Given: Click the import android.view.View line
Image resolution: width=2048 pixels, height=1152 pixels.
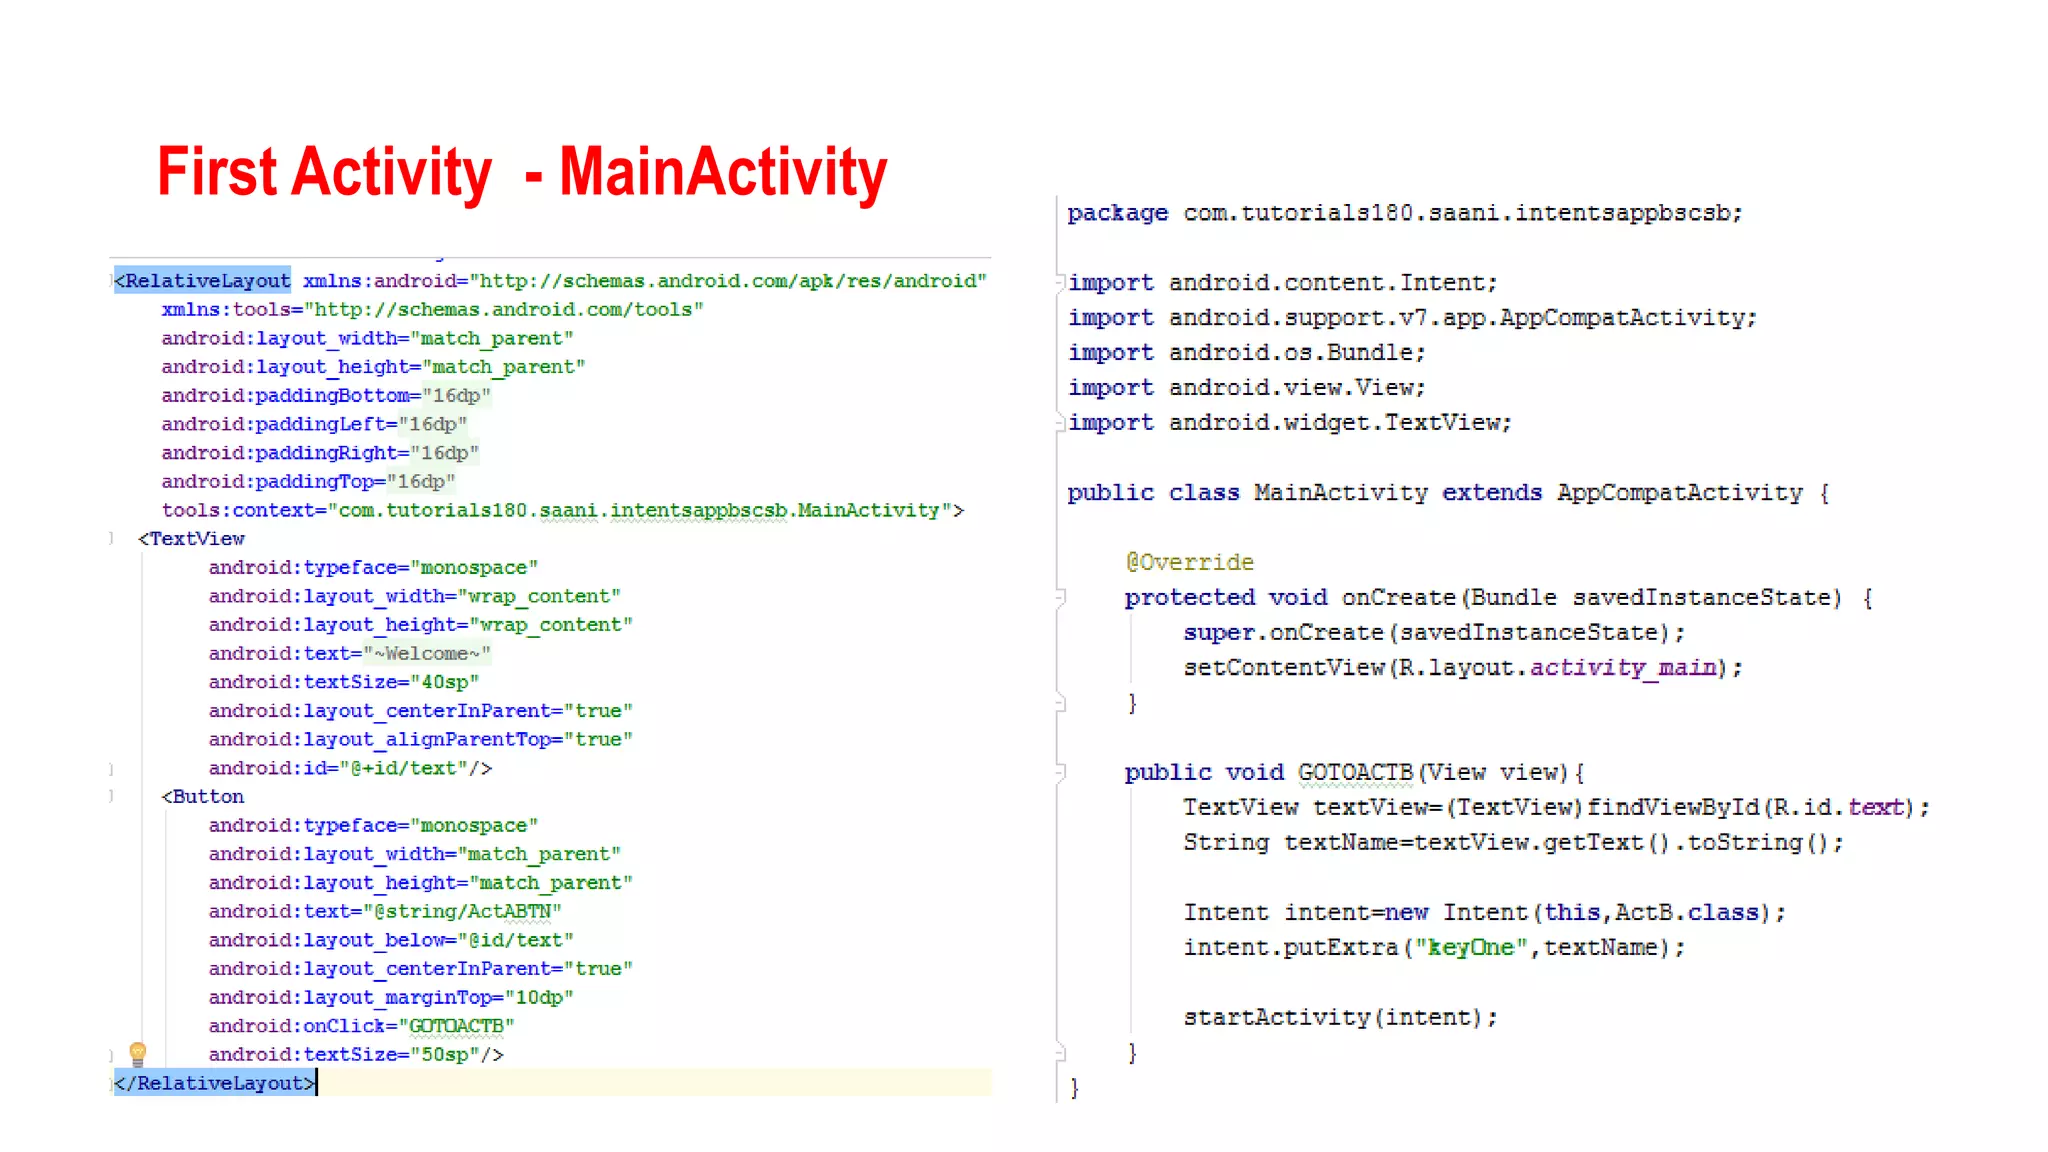Looking at the screenshot, I should click(x=1247, y=388).
